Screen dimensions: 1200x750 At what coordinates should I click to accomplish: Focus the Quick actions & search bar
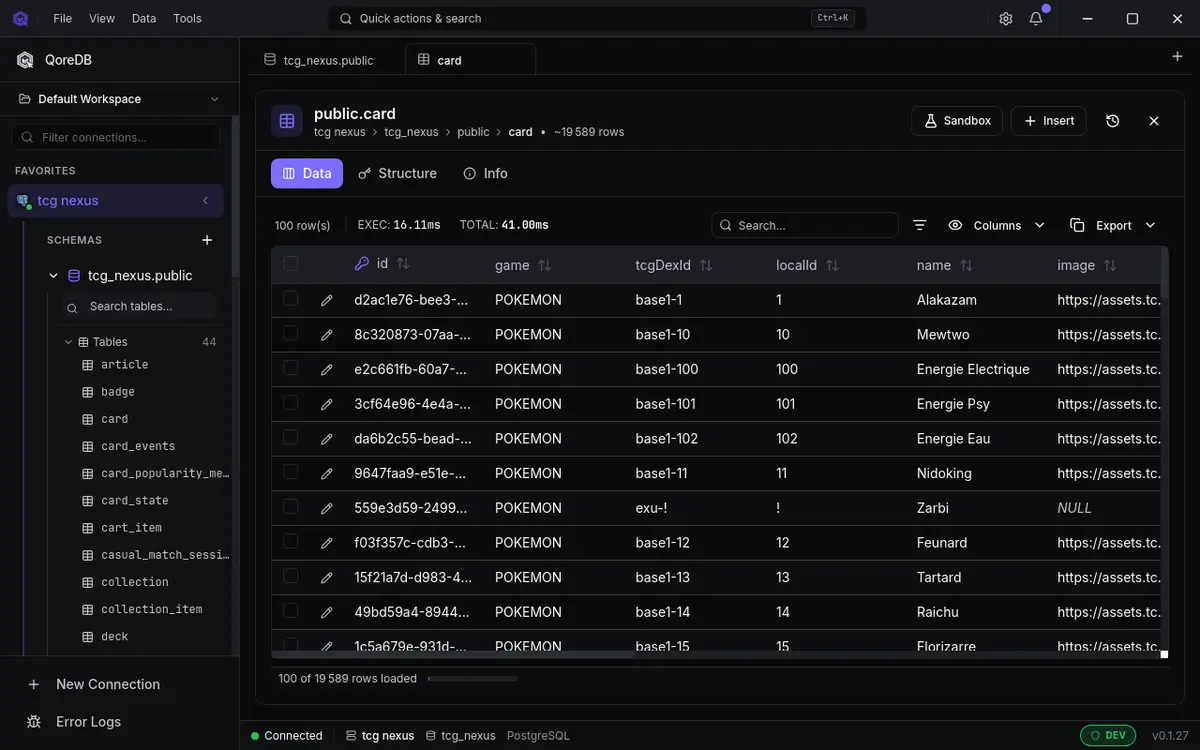[598, 18]
